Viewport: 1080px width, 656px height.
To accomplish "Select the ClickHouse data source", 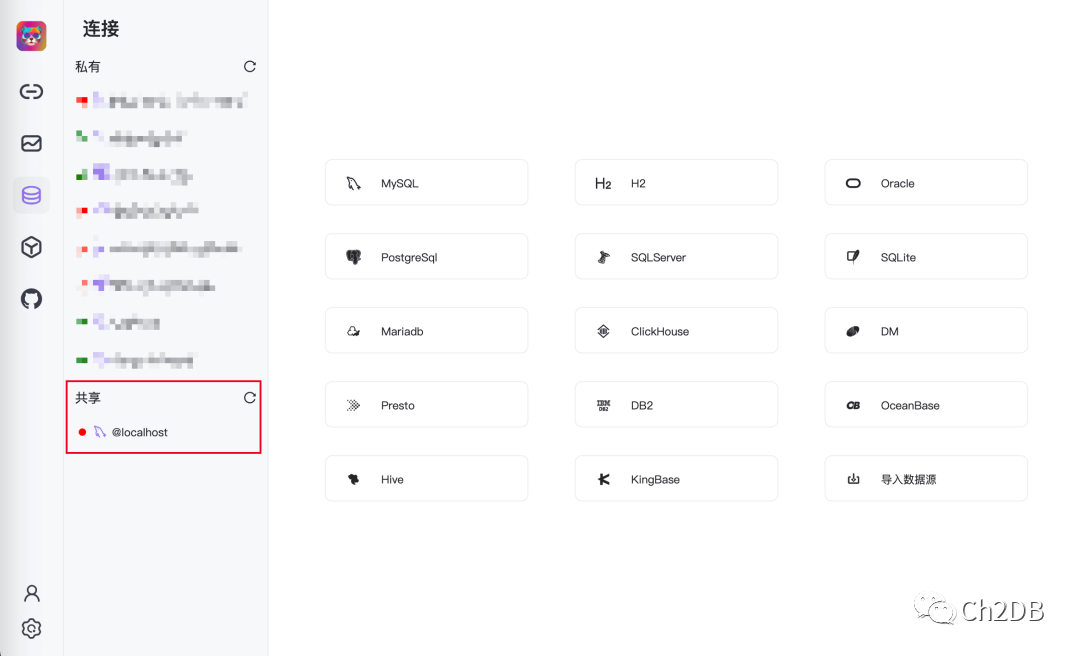I will coord(676,331).
